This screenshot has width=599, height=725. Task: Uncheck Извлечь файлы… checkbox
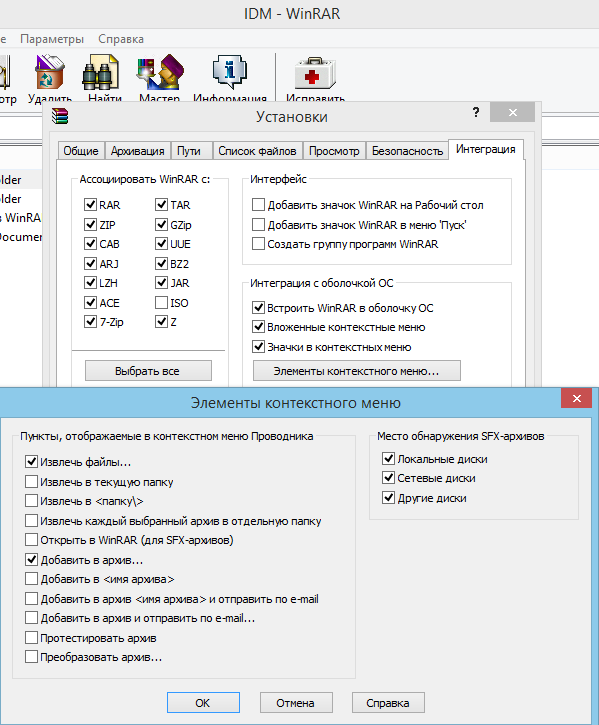pyautogui.click(x=31, y=461)
